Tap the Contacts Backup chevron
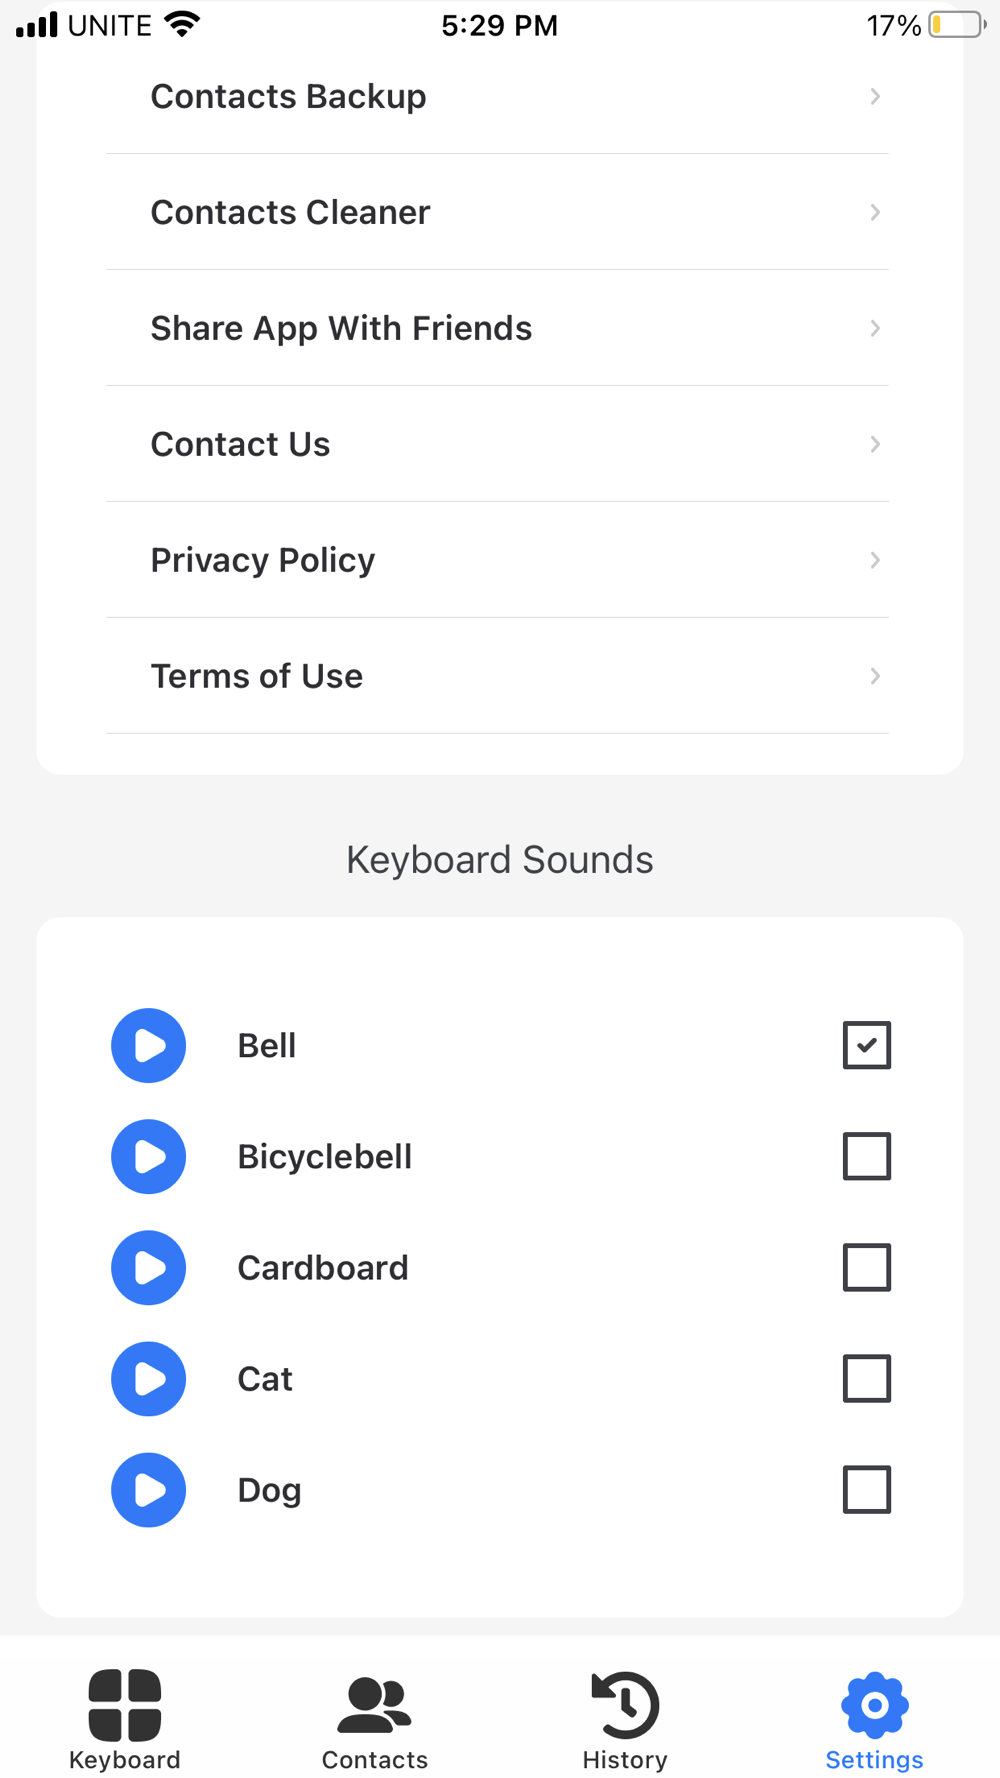 pos(875,96)
